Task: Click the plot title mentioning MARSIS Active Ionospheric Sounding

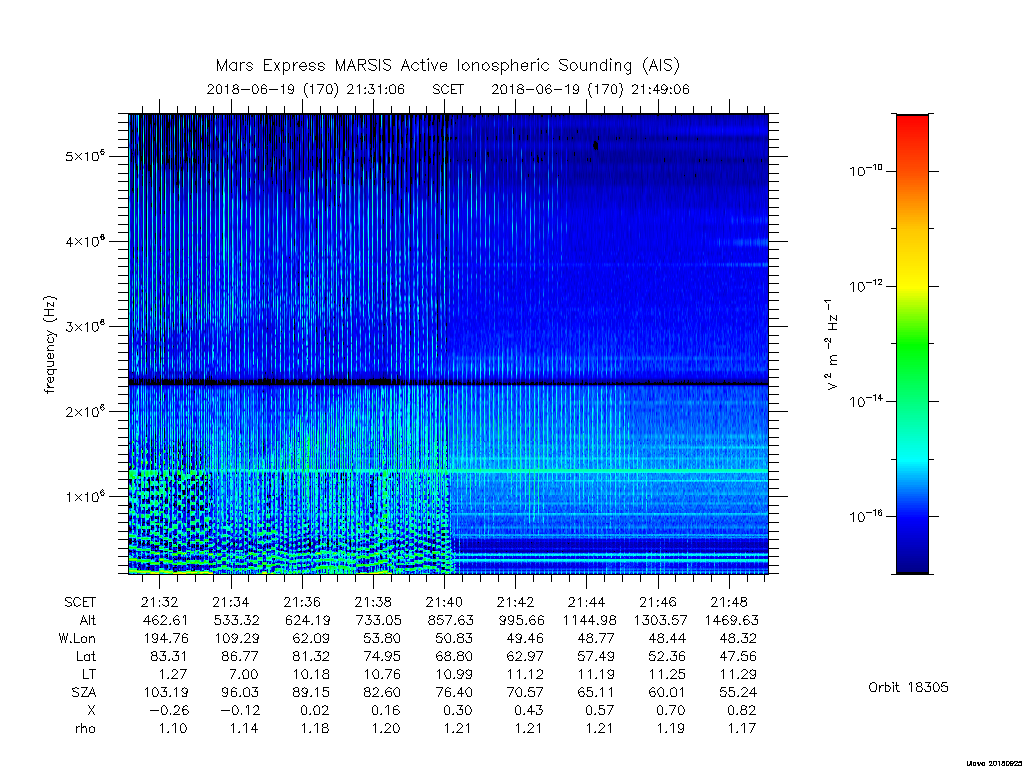Action: click(447, 66)
